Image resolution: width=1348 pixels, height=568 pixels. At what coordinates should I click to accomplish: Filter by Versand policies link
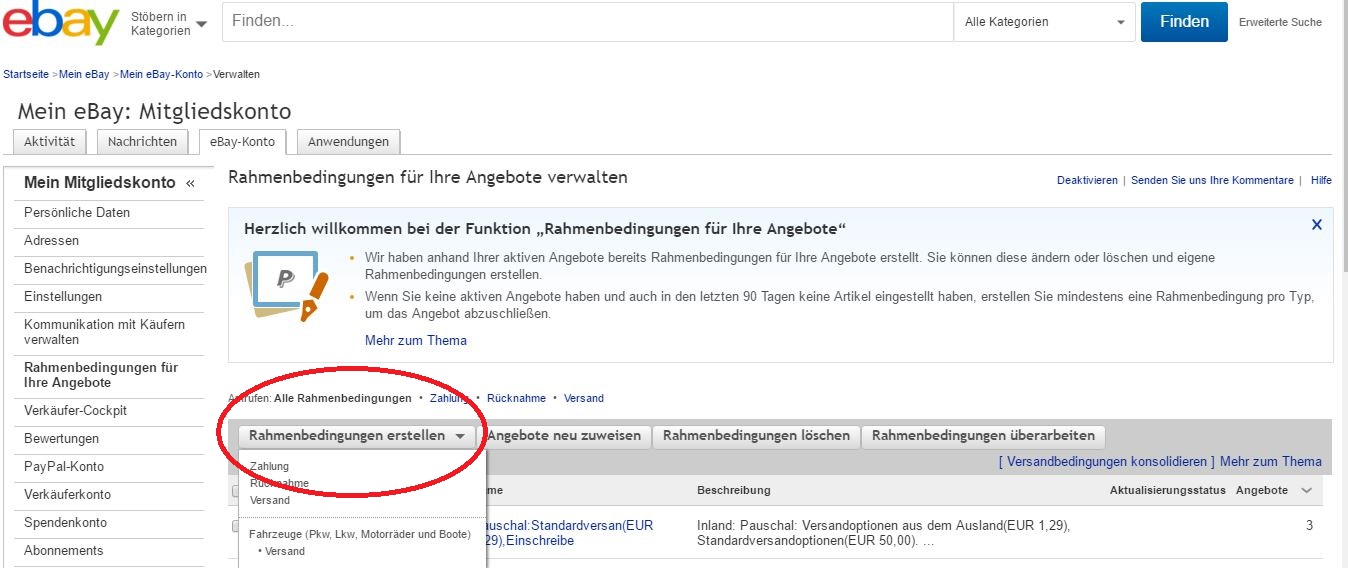pyautogui.click(x=584, y=398)
